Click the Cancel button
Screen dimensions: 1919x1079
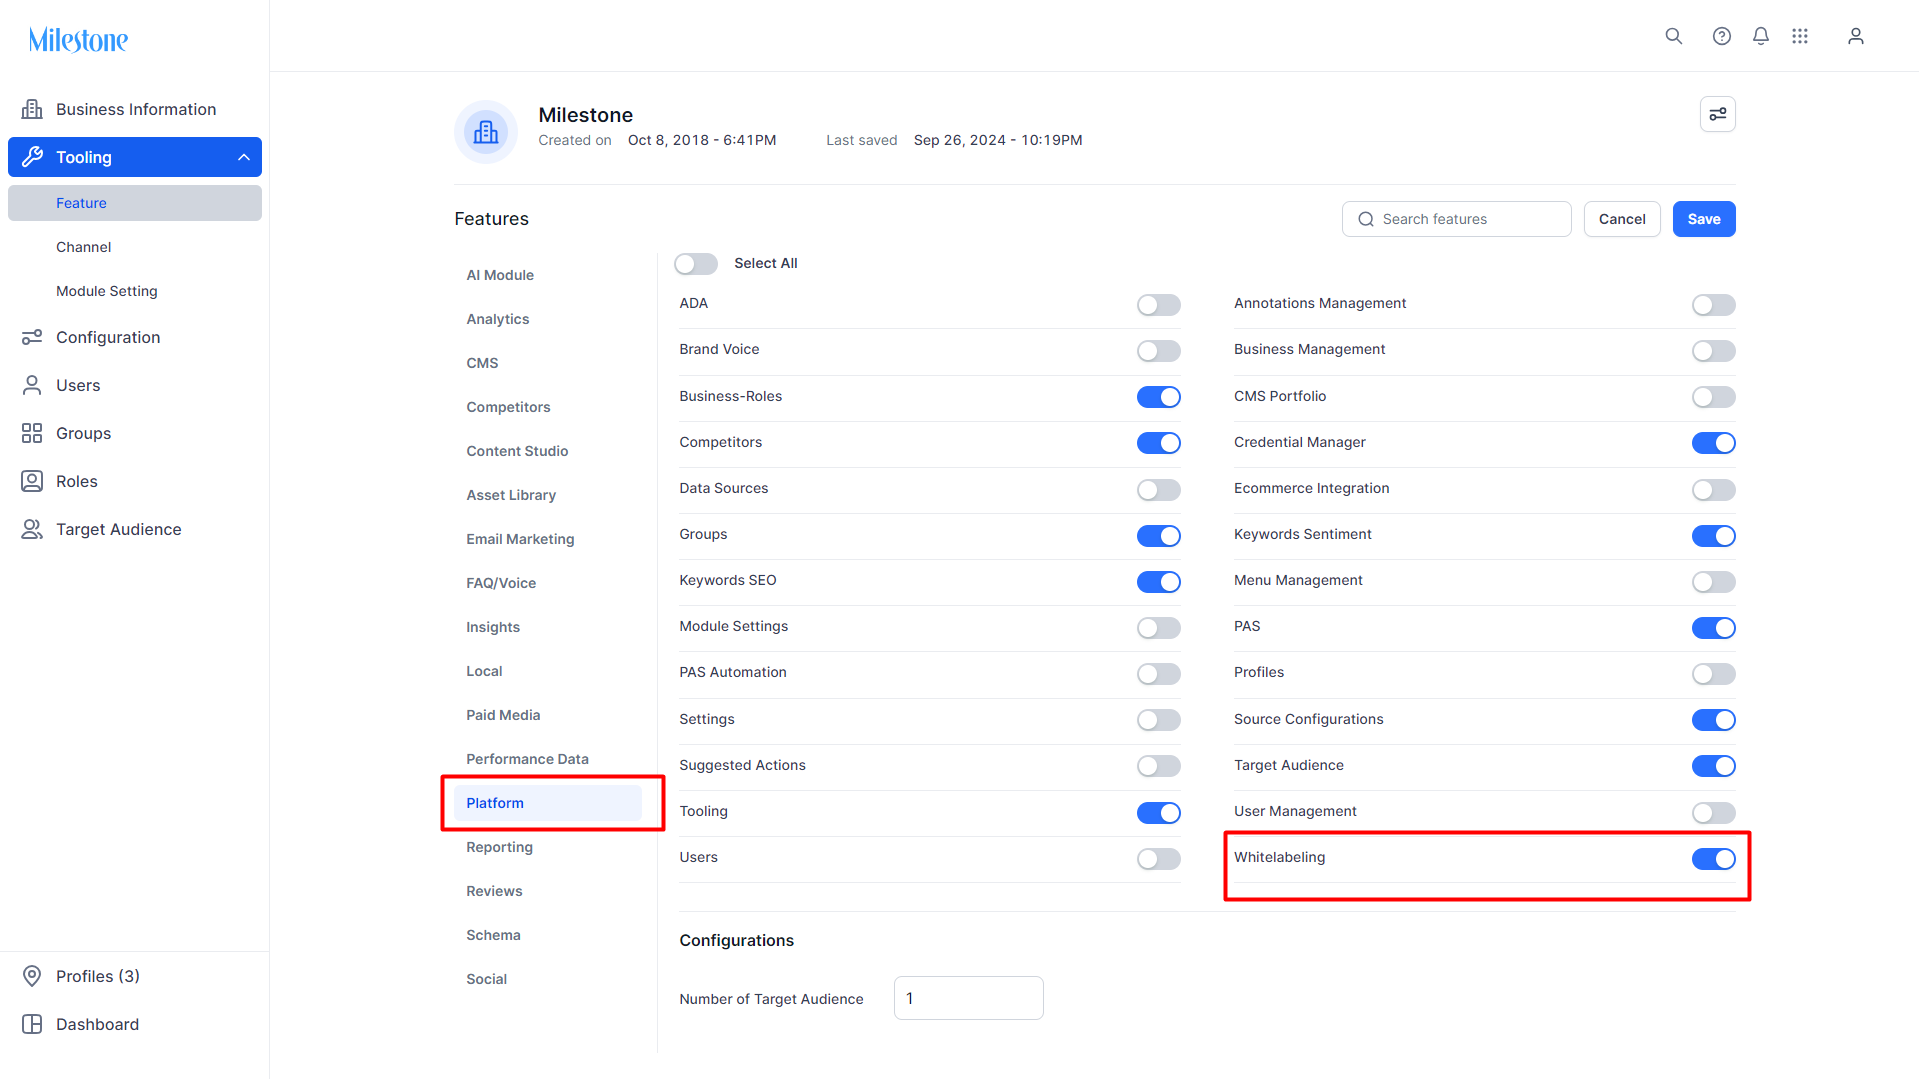click(1622, 219)
